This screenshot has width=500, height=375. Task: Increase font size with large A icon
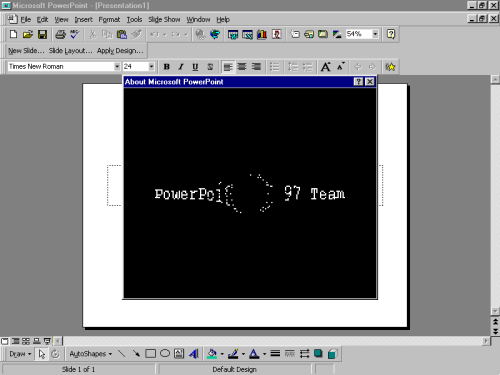point(326,67)
